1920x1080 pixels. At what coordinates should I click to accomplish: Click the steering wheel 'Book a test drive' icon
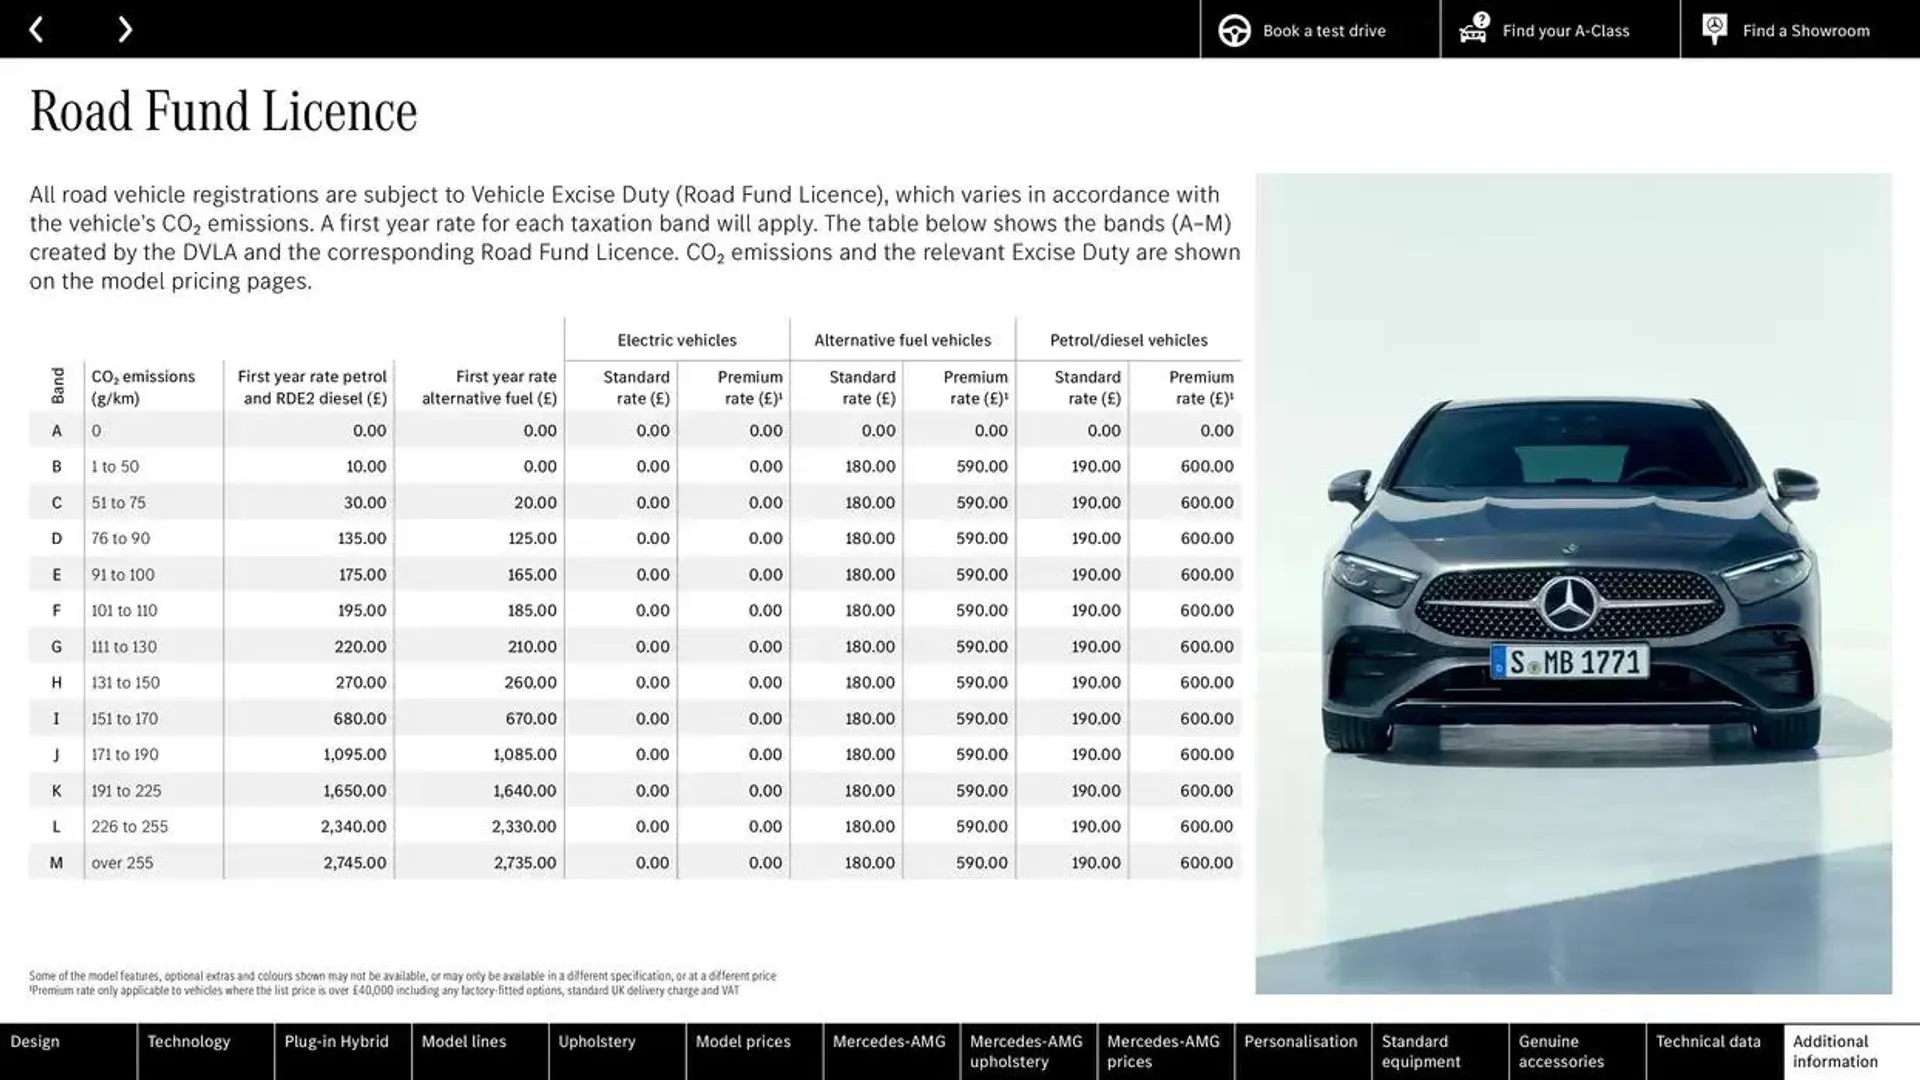coord(1233,29)
